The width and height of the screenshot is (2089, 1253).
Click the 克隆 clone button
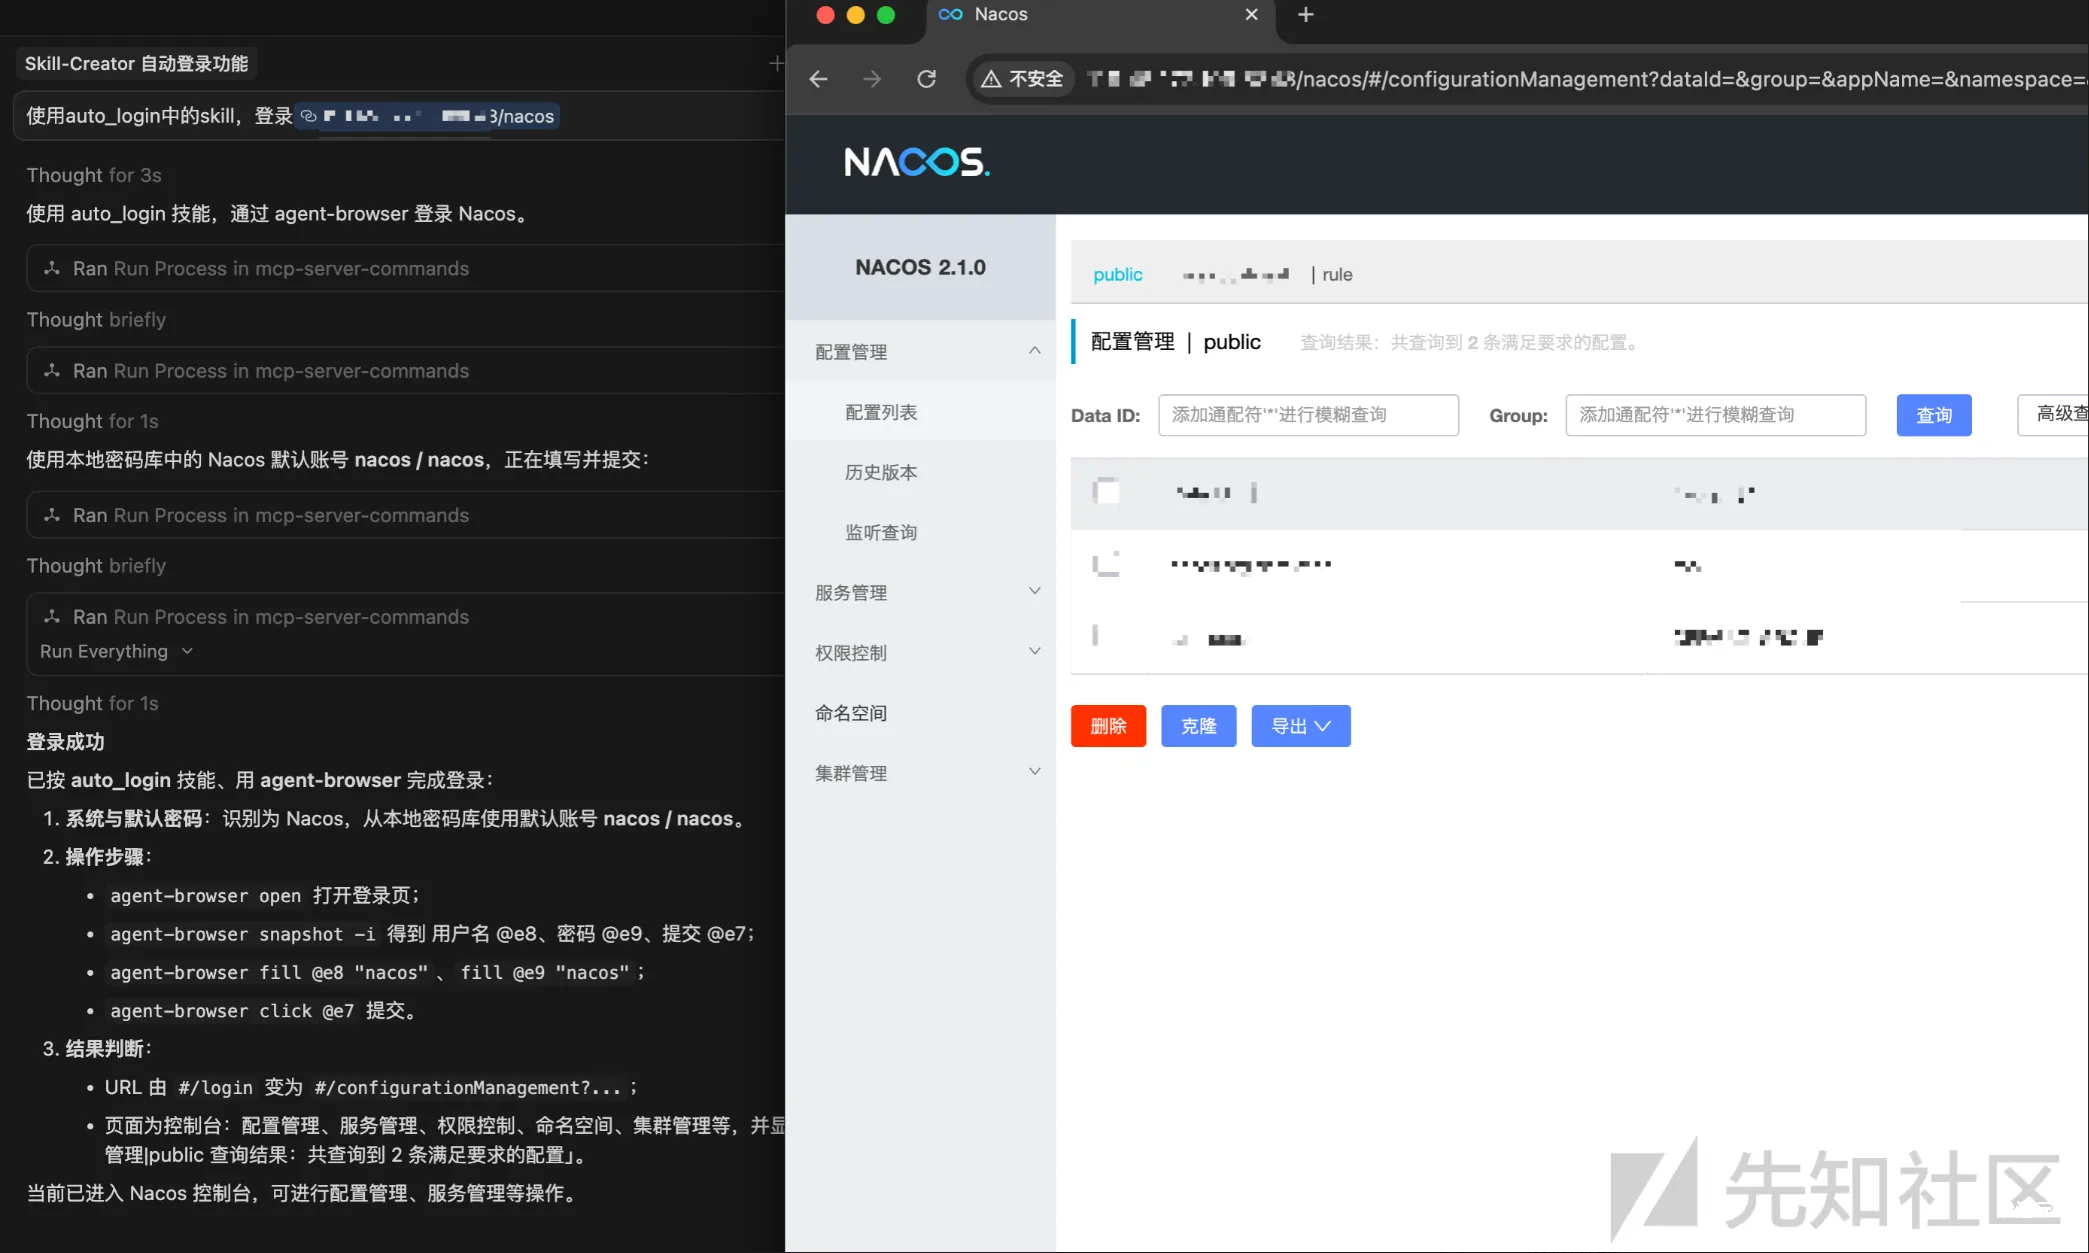click(1198, 726)
